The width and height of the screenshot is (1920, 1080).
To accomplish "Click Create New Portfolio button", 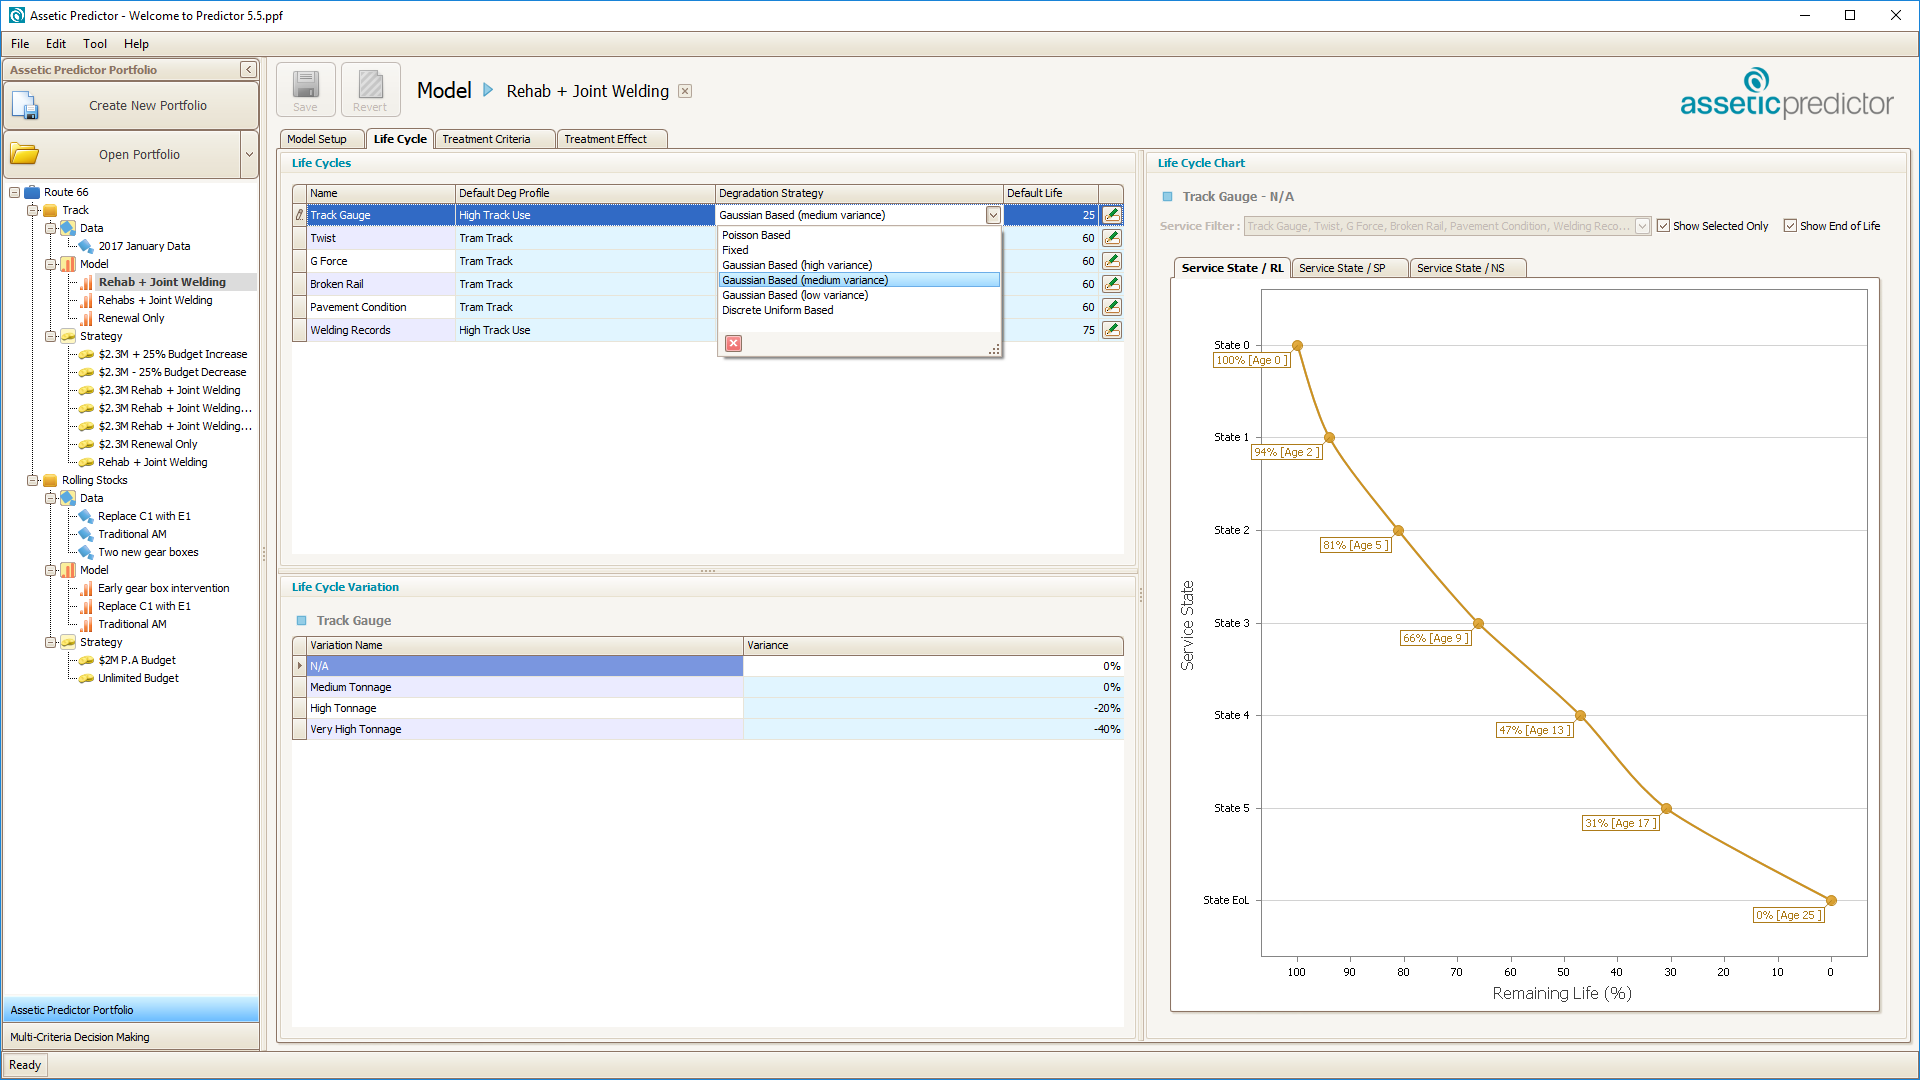I will [x=131, y=106].
